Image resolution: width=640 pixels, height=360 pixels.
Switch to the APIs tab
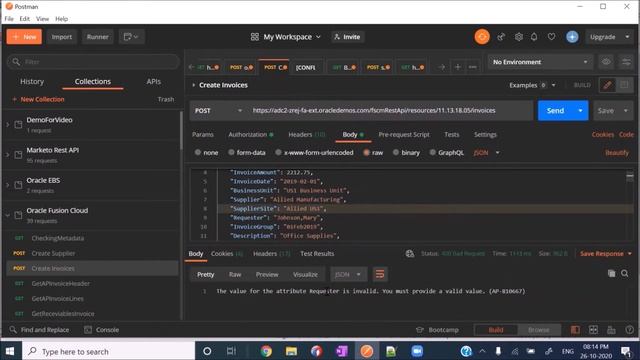click(x=153, y=82)
